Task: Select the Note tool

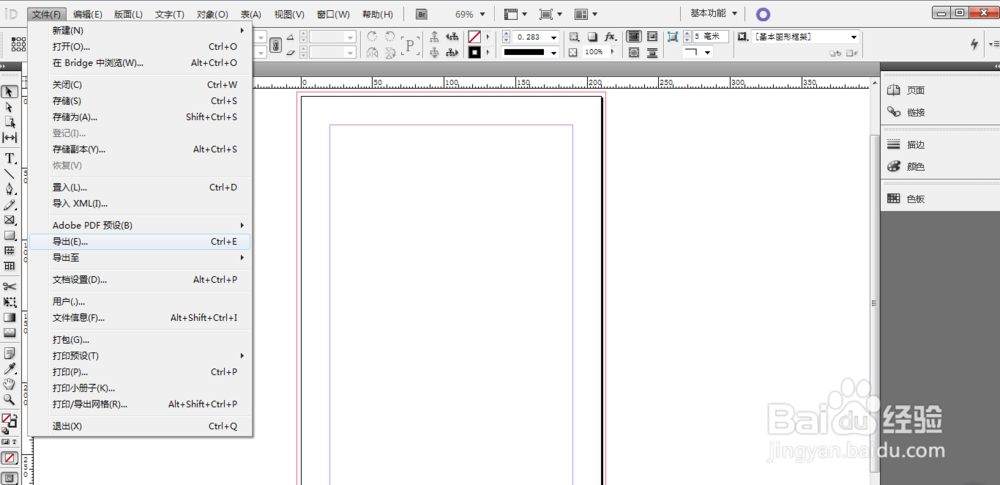Action: [x=10, y=353]
